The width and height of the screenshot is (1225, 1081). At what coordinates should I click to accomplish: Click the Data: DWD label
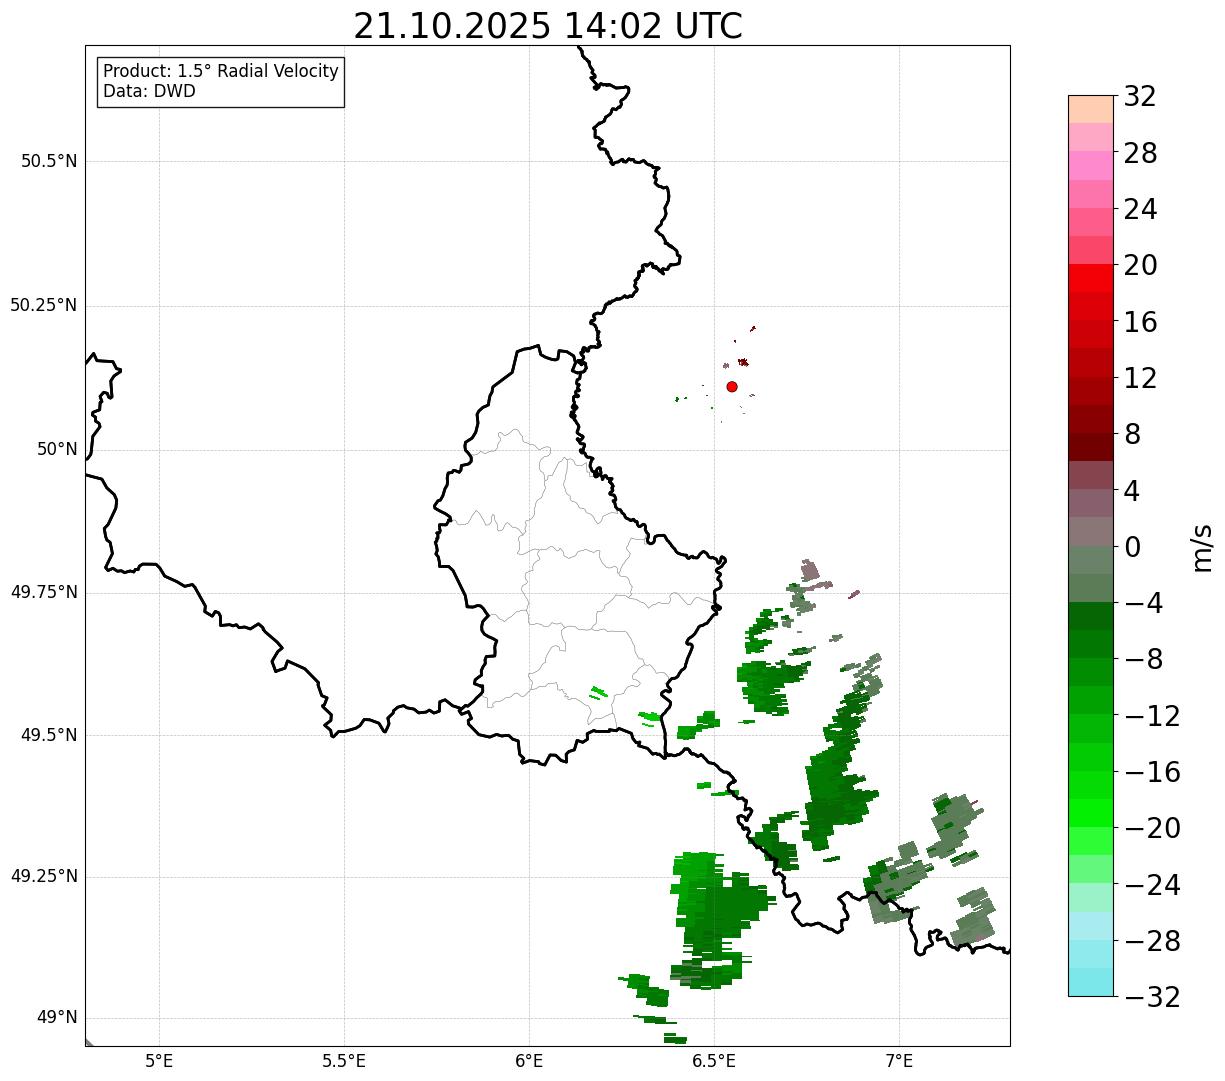[149, 91]
